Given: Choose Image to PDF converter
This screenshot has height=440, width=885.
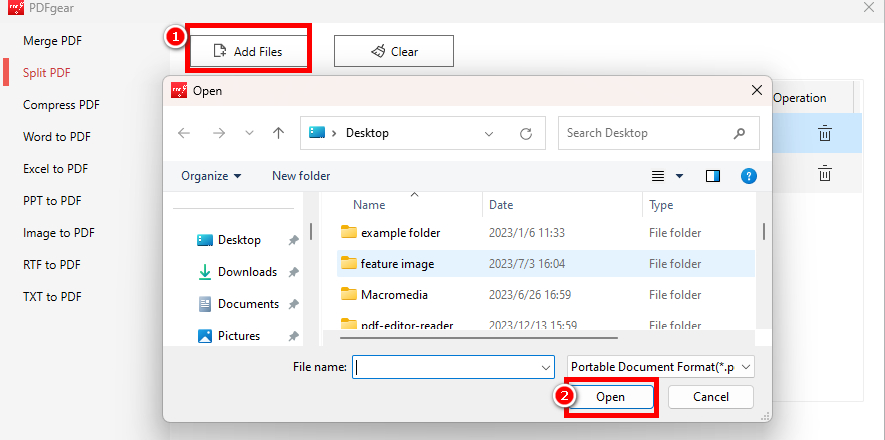Looking at the screenshot, I should (x=59, y=233).
